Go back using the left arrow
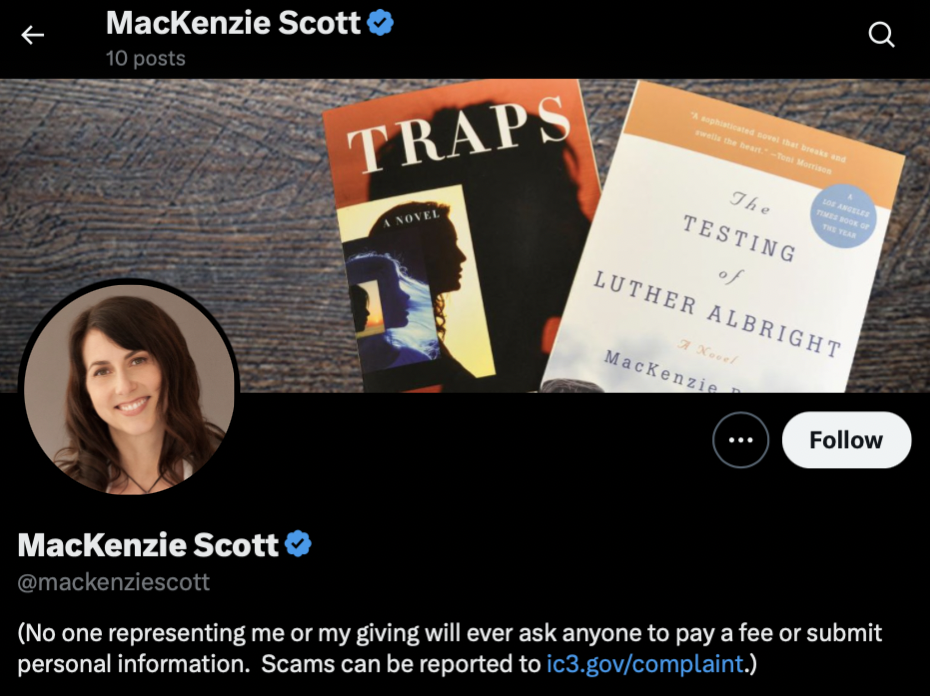The height and width of the screenshot is (696, 930). 33,35
